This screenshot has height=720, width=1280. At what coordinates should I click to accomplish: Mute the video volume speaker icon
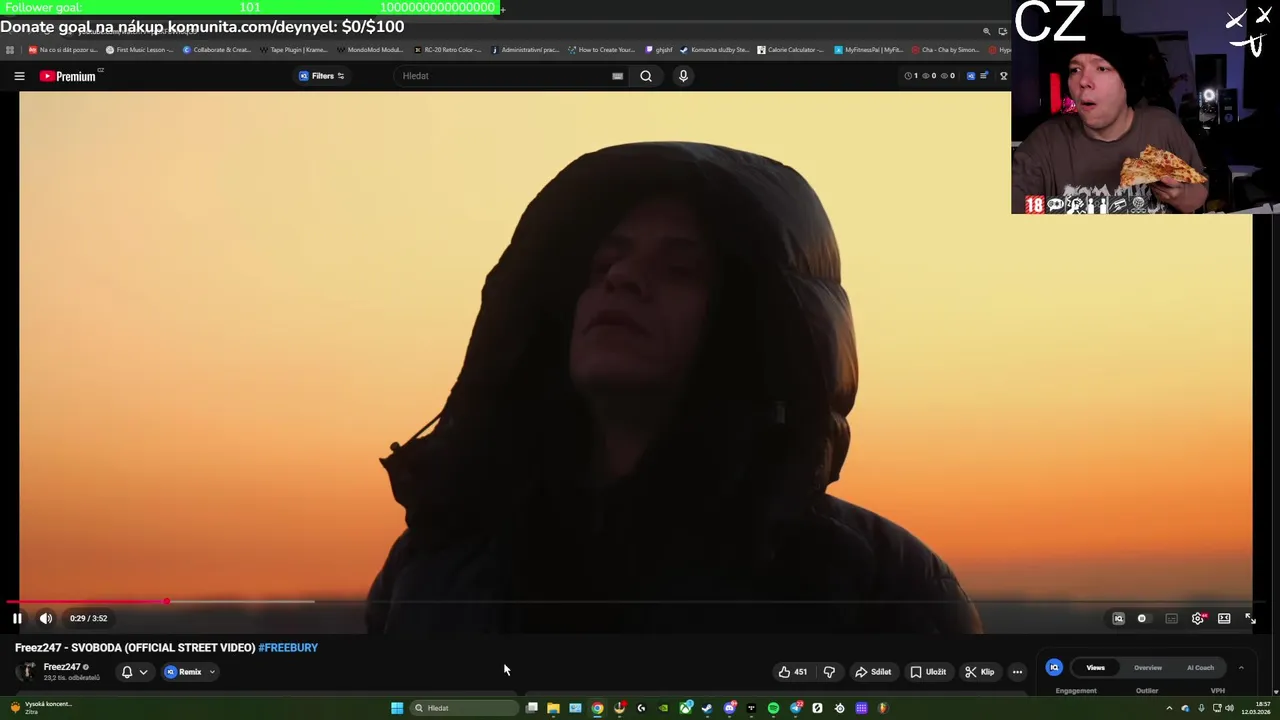coord(46,618)
